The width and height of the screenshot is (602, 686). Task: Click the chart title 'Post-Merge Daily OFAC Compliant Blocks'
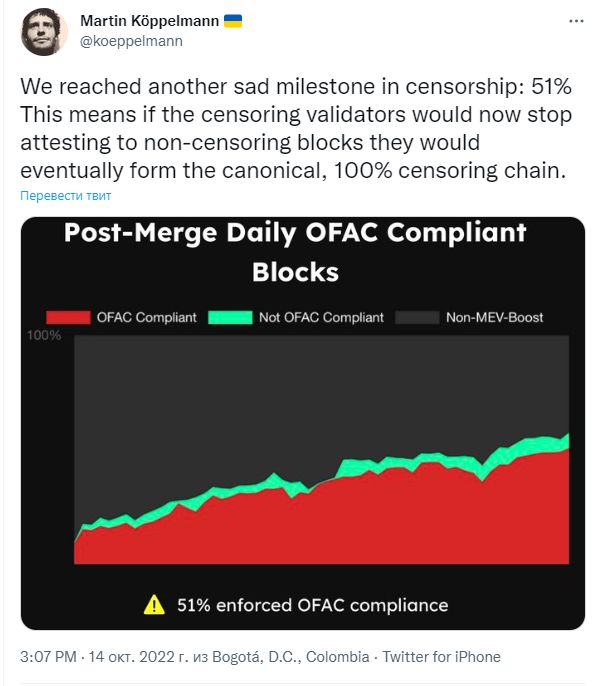pyautogui.click(x=295, y=252)
